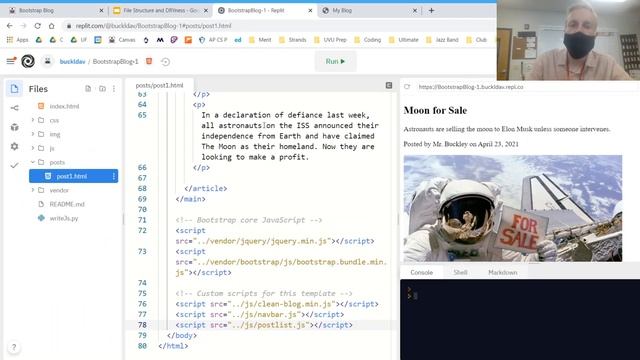Open the Merit bookmarks folder
This screenshot has height=360, width=640.
pyautogui.click(x=260, y=40)
